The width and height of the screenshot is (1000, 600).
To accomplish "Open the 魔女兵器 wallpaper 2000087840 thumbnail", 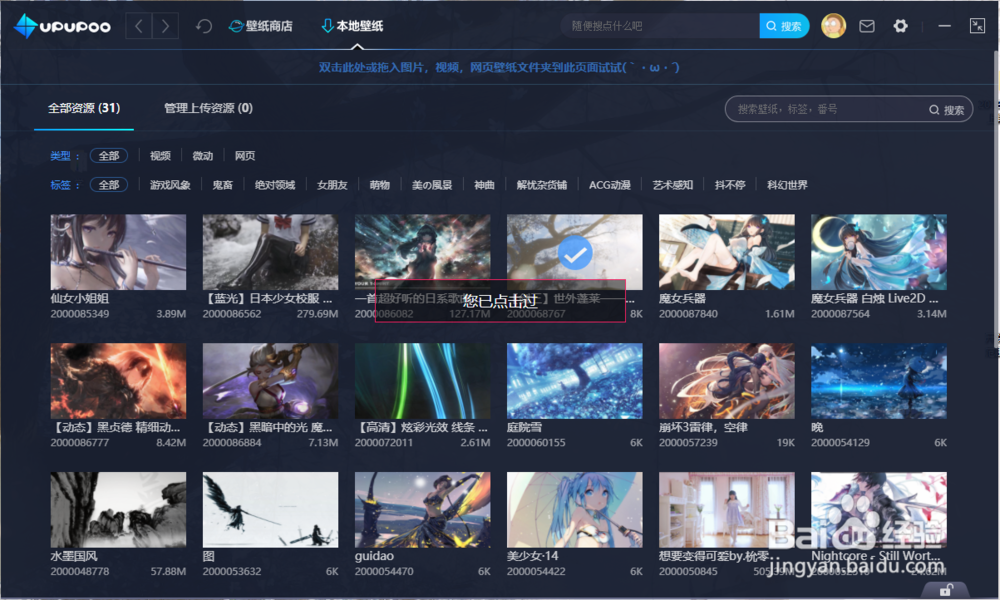I will [x=726, y=252].
